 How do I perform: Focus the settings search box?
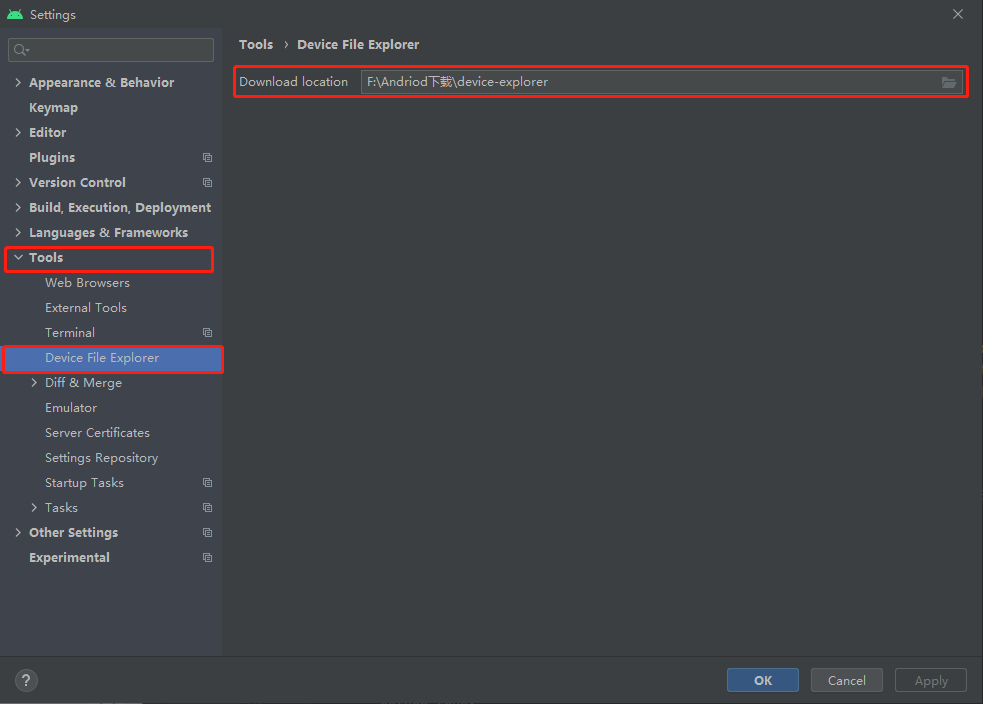[111, 50]
